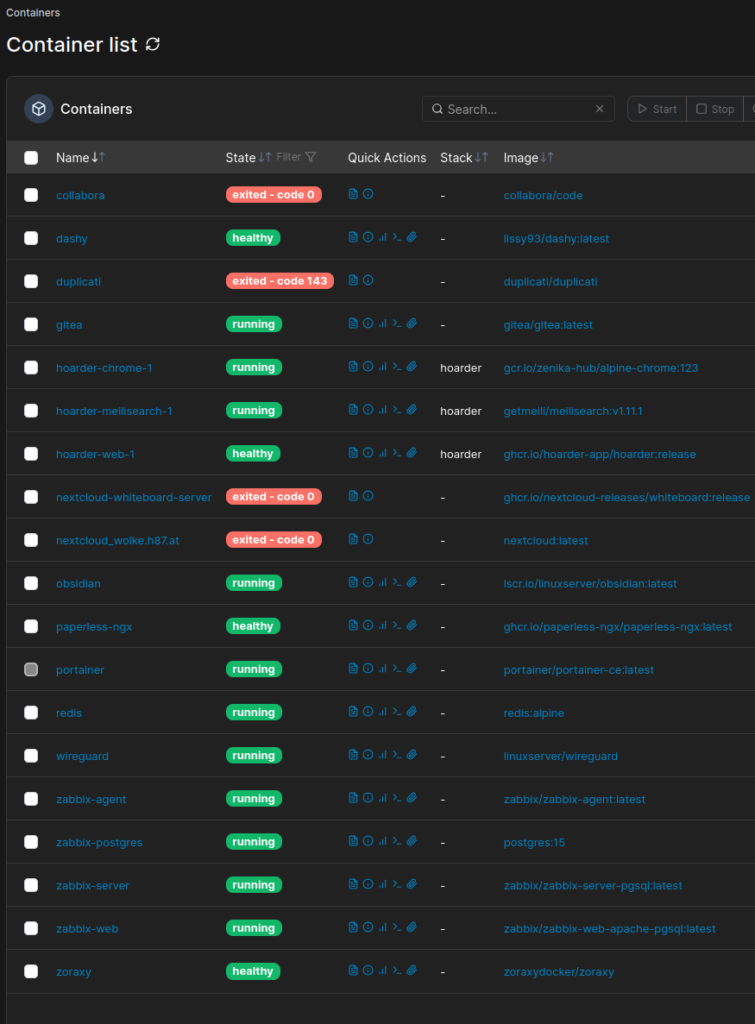Open the nextcloud:latest image link

coord(545,541)
